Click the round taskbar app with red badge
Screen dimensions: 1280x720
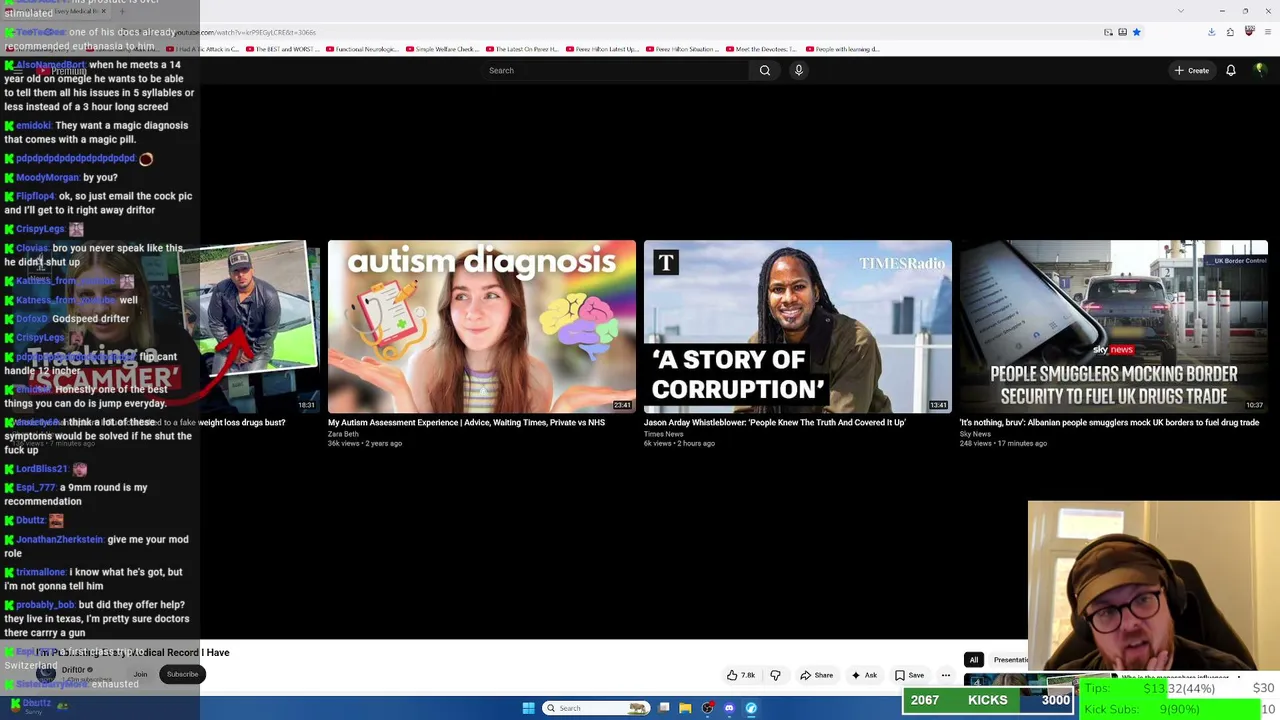click(x=708, y=708)
